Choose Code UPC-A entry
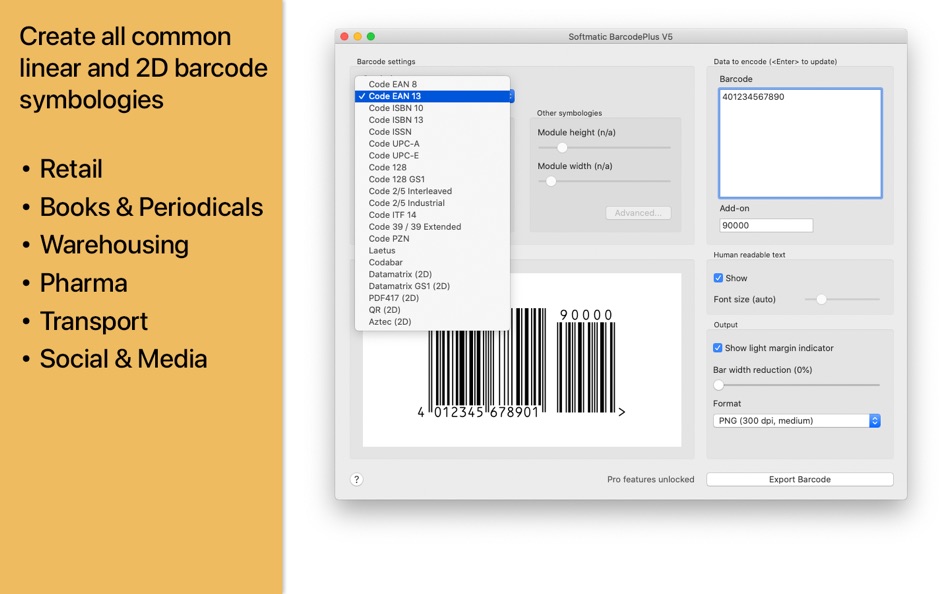This screenshot has width=950, height=594. (x=433, y=144)
